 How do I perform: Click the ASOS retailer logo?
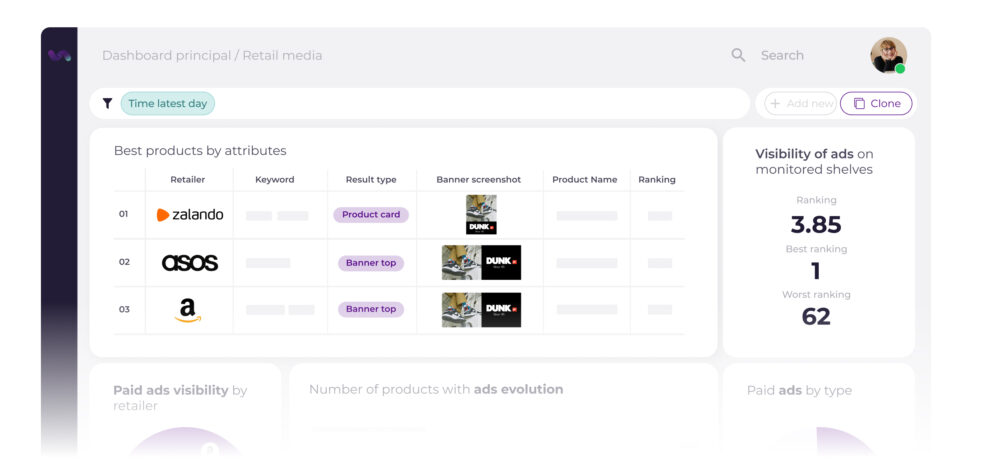point(190,263)
